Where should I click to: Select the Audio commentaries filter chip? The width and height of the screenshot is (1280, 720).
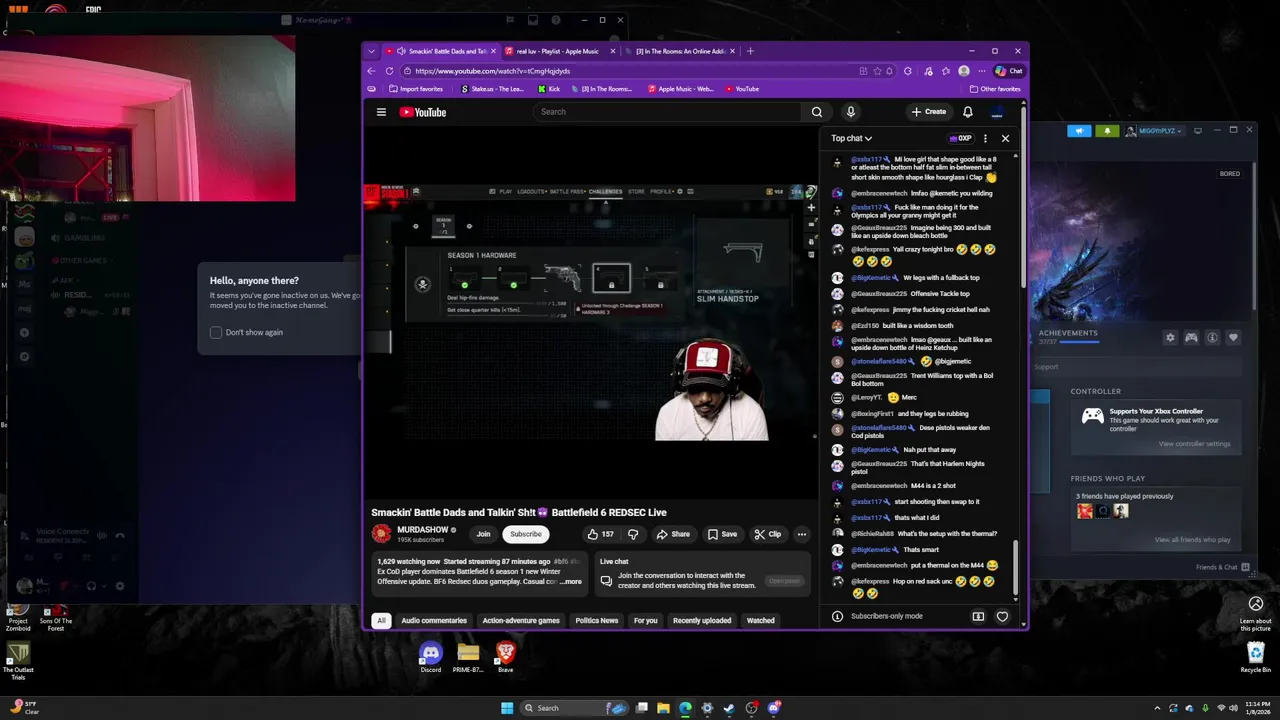pos(434,620)
